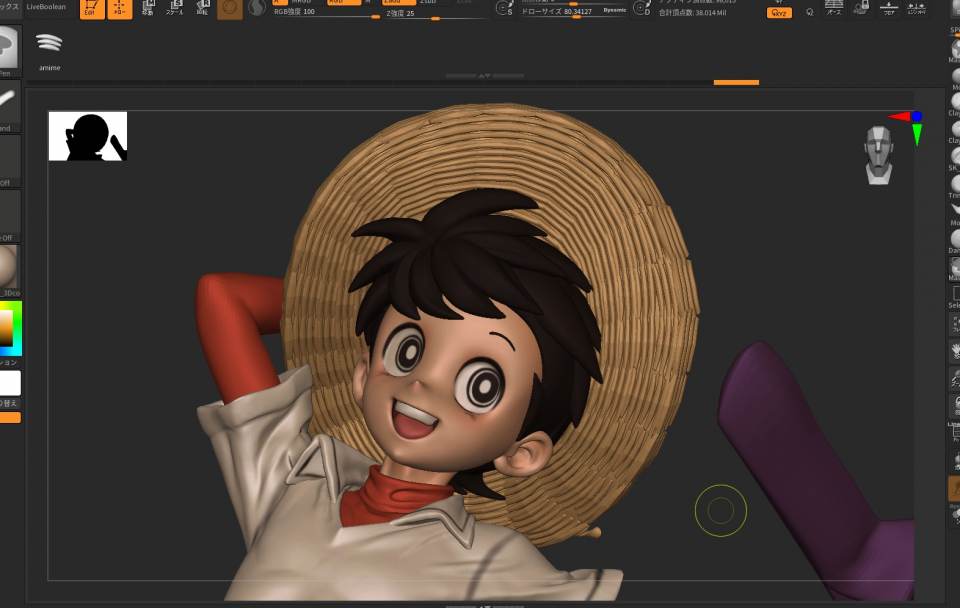Viewport: 960px width, 608px height.
Task: Toggle the floor grid icon
Action: tap(888, 8)
